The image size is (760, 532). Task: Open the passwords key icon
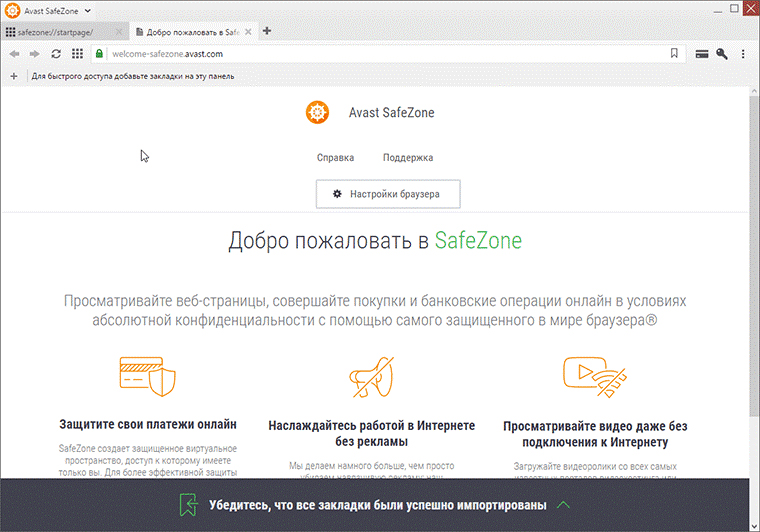coord(722,54)
